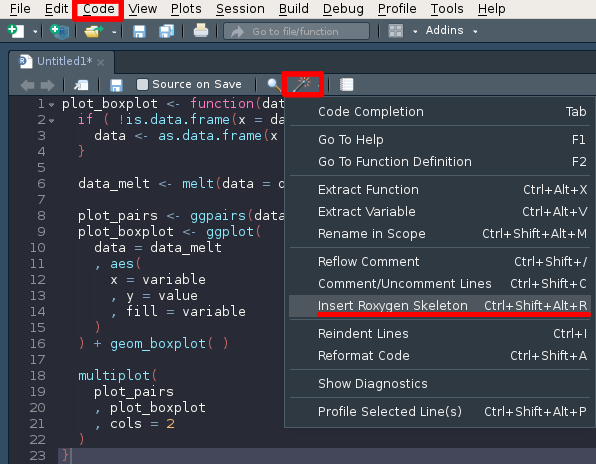Open the new file dropdown arrow
The width and height of the screenshot is (596, 464).
coord(35,32)
